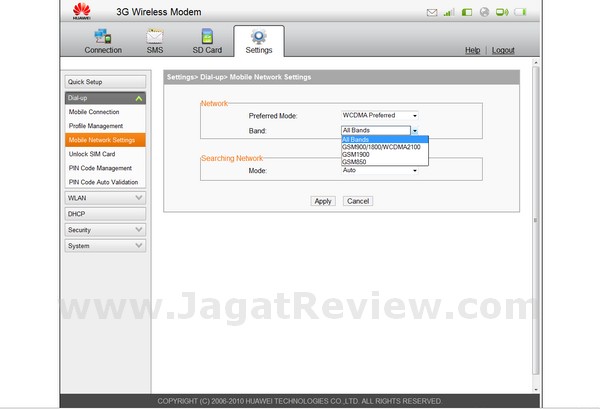This screenshot has height=409, width=600.
Task: Open the Preferred Mode dropdown
Action: point(380,116)
